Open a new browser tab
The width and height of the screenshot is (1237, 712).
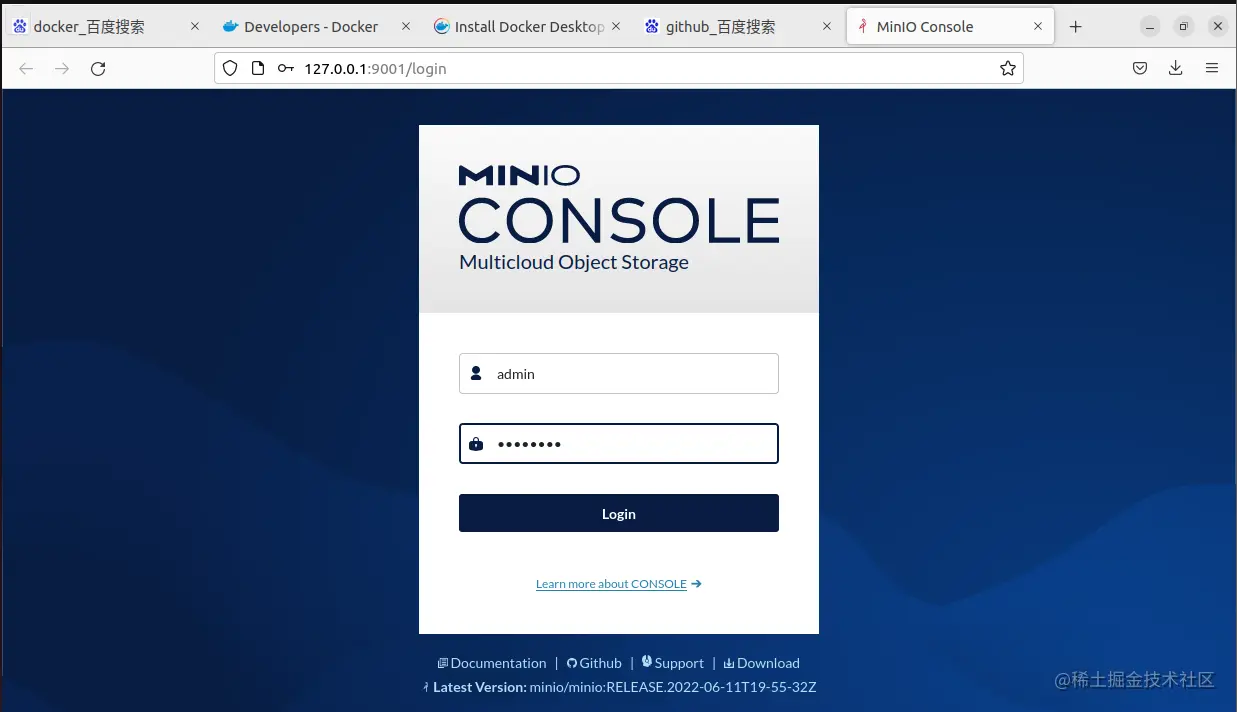(1076, 27)
